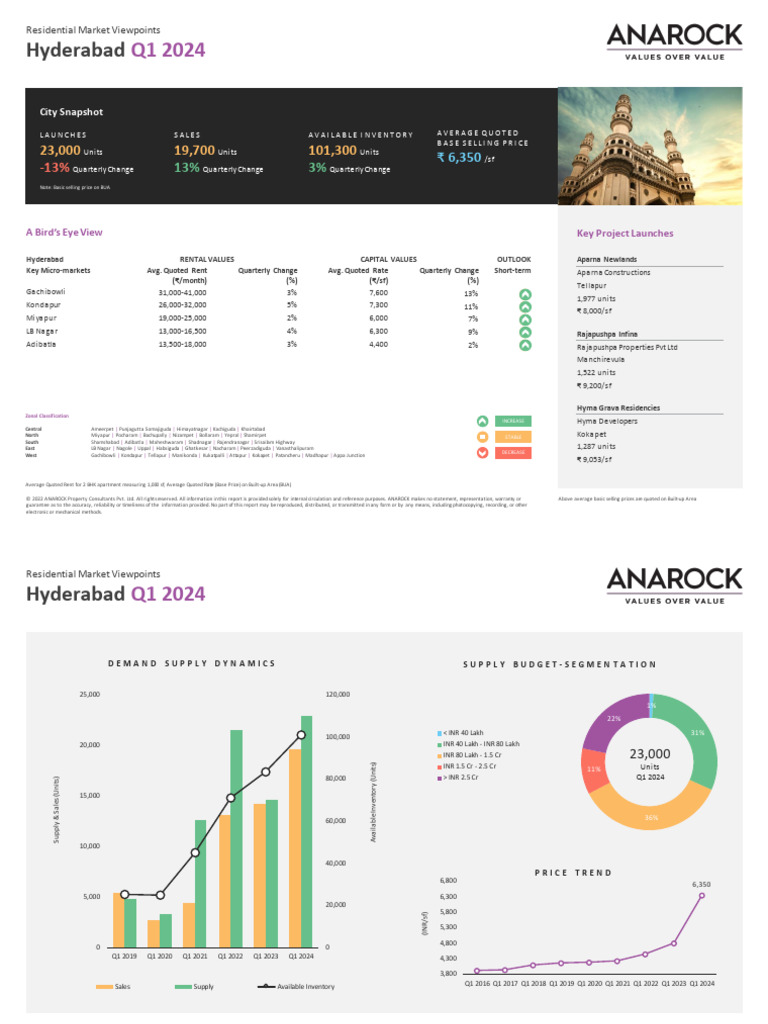Image resolution: width=768 pixels, height=1024 pixels.
Task: Click the Adibatla capital rate '4,400'
Action: [379, 345]
